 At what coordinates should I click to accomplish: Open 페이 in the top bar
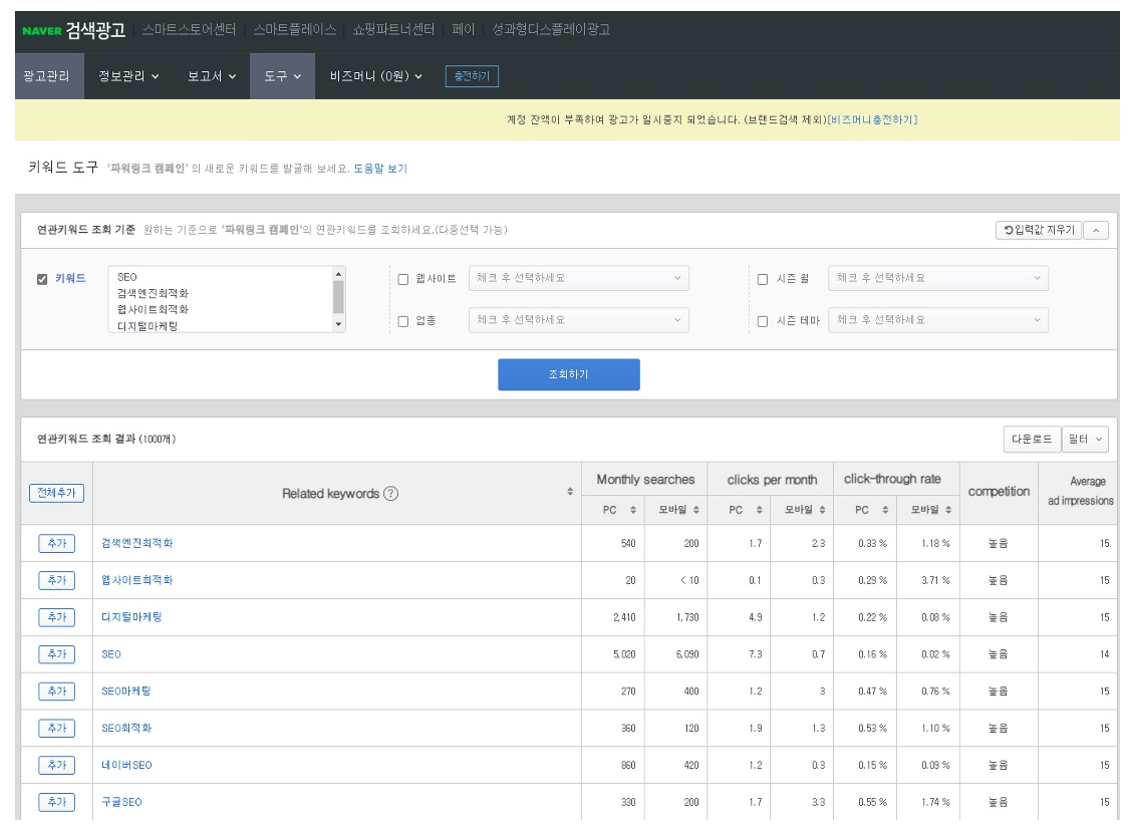click(463, 30)
